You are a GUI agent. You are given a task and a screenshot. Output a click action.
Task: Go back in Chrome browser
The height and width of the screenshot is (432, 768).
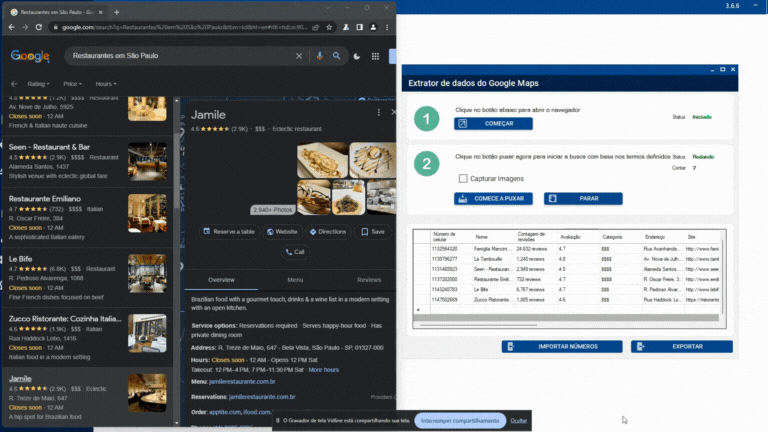[12, 27]
